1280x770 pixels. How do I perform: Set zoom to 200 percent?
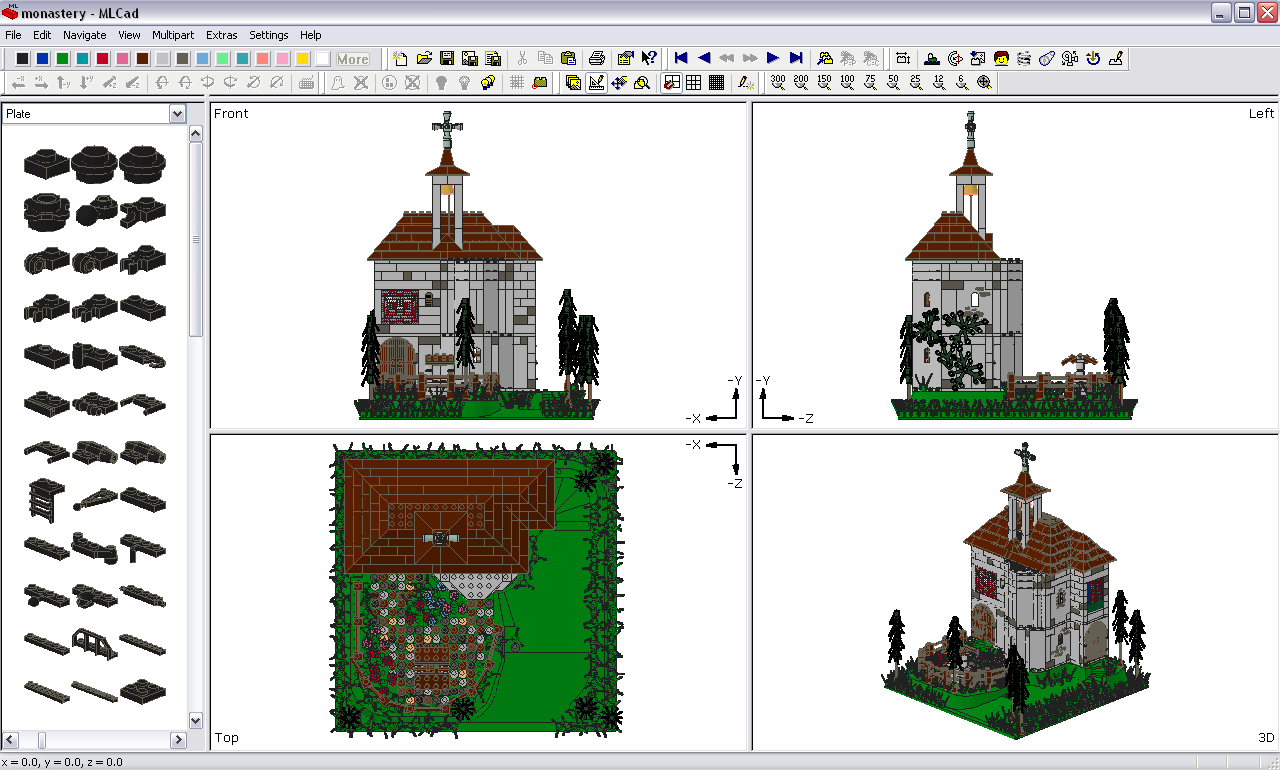[x=801, y=82]
